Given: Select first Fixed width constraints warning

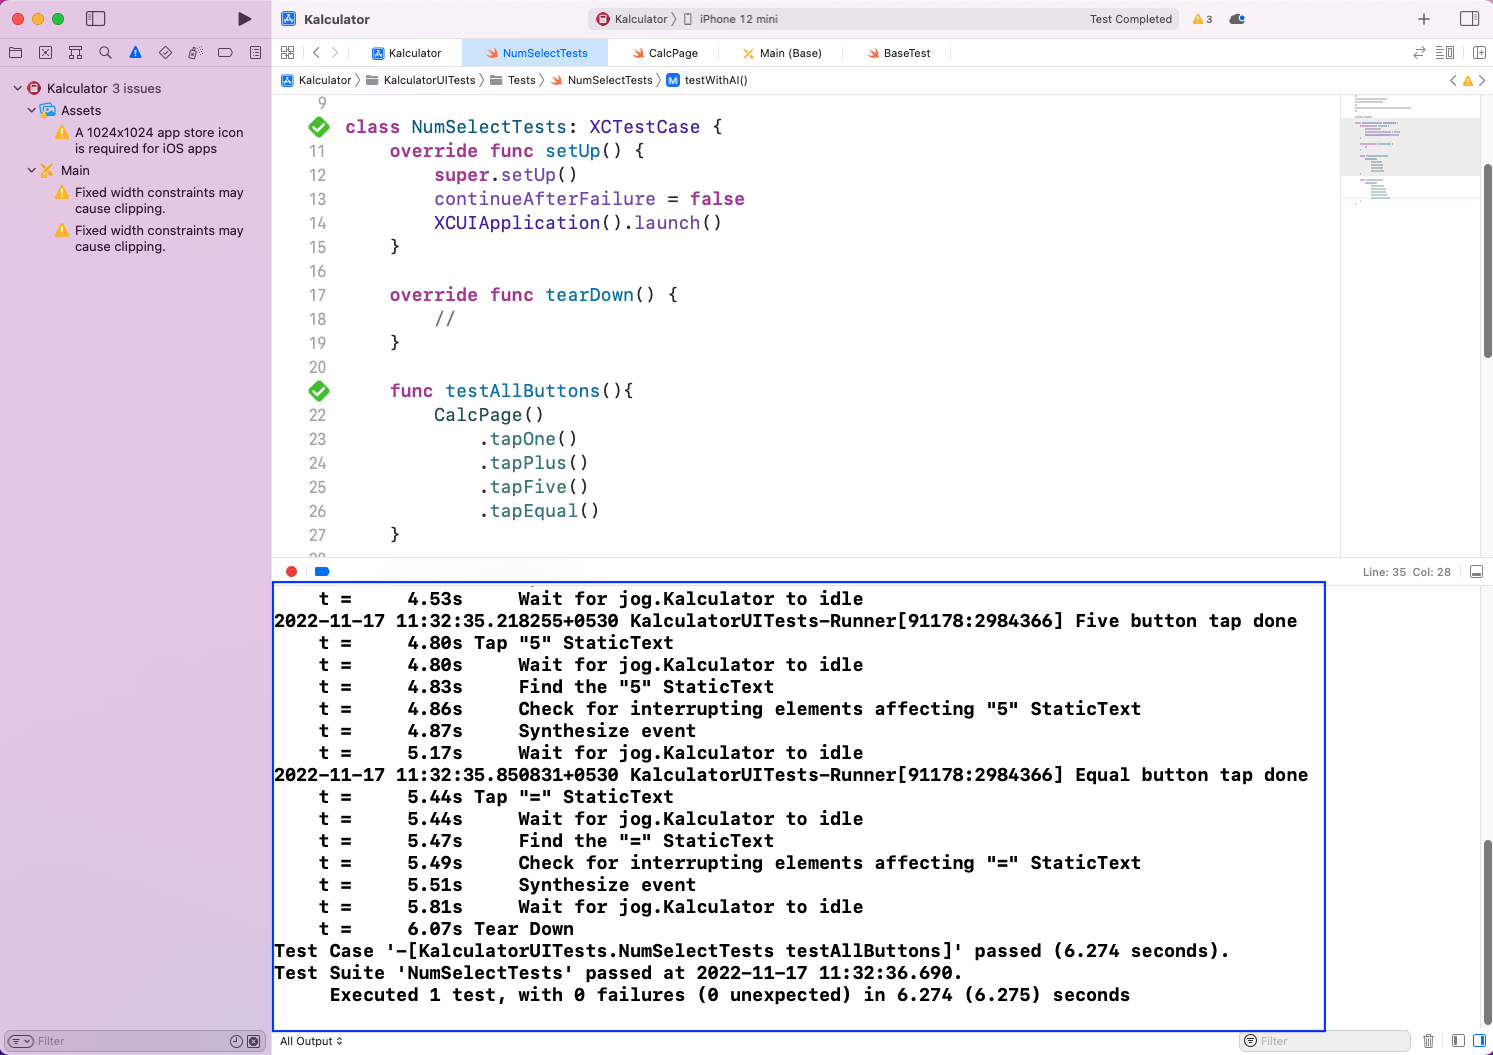Looking at the screenshot, I should click(150, 200).
